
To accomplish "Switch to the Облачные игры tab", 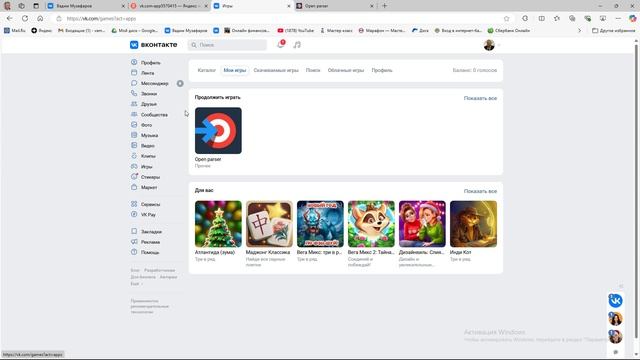I will [x=346, y=70].
